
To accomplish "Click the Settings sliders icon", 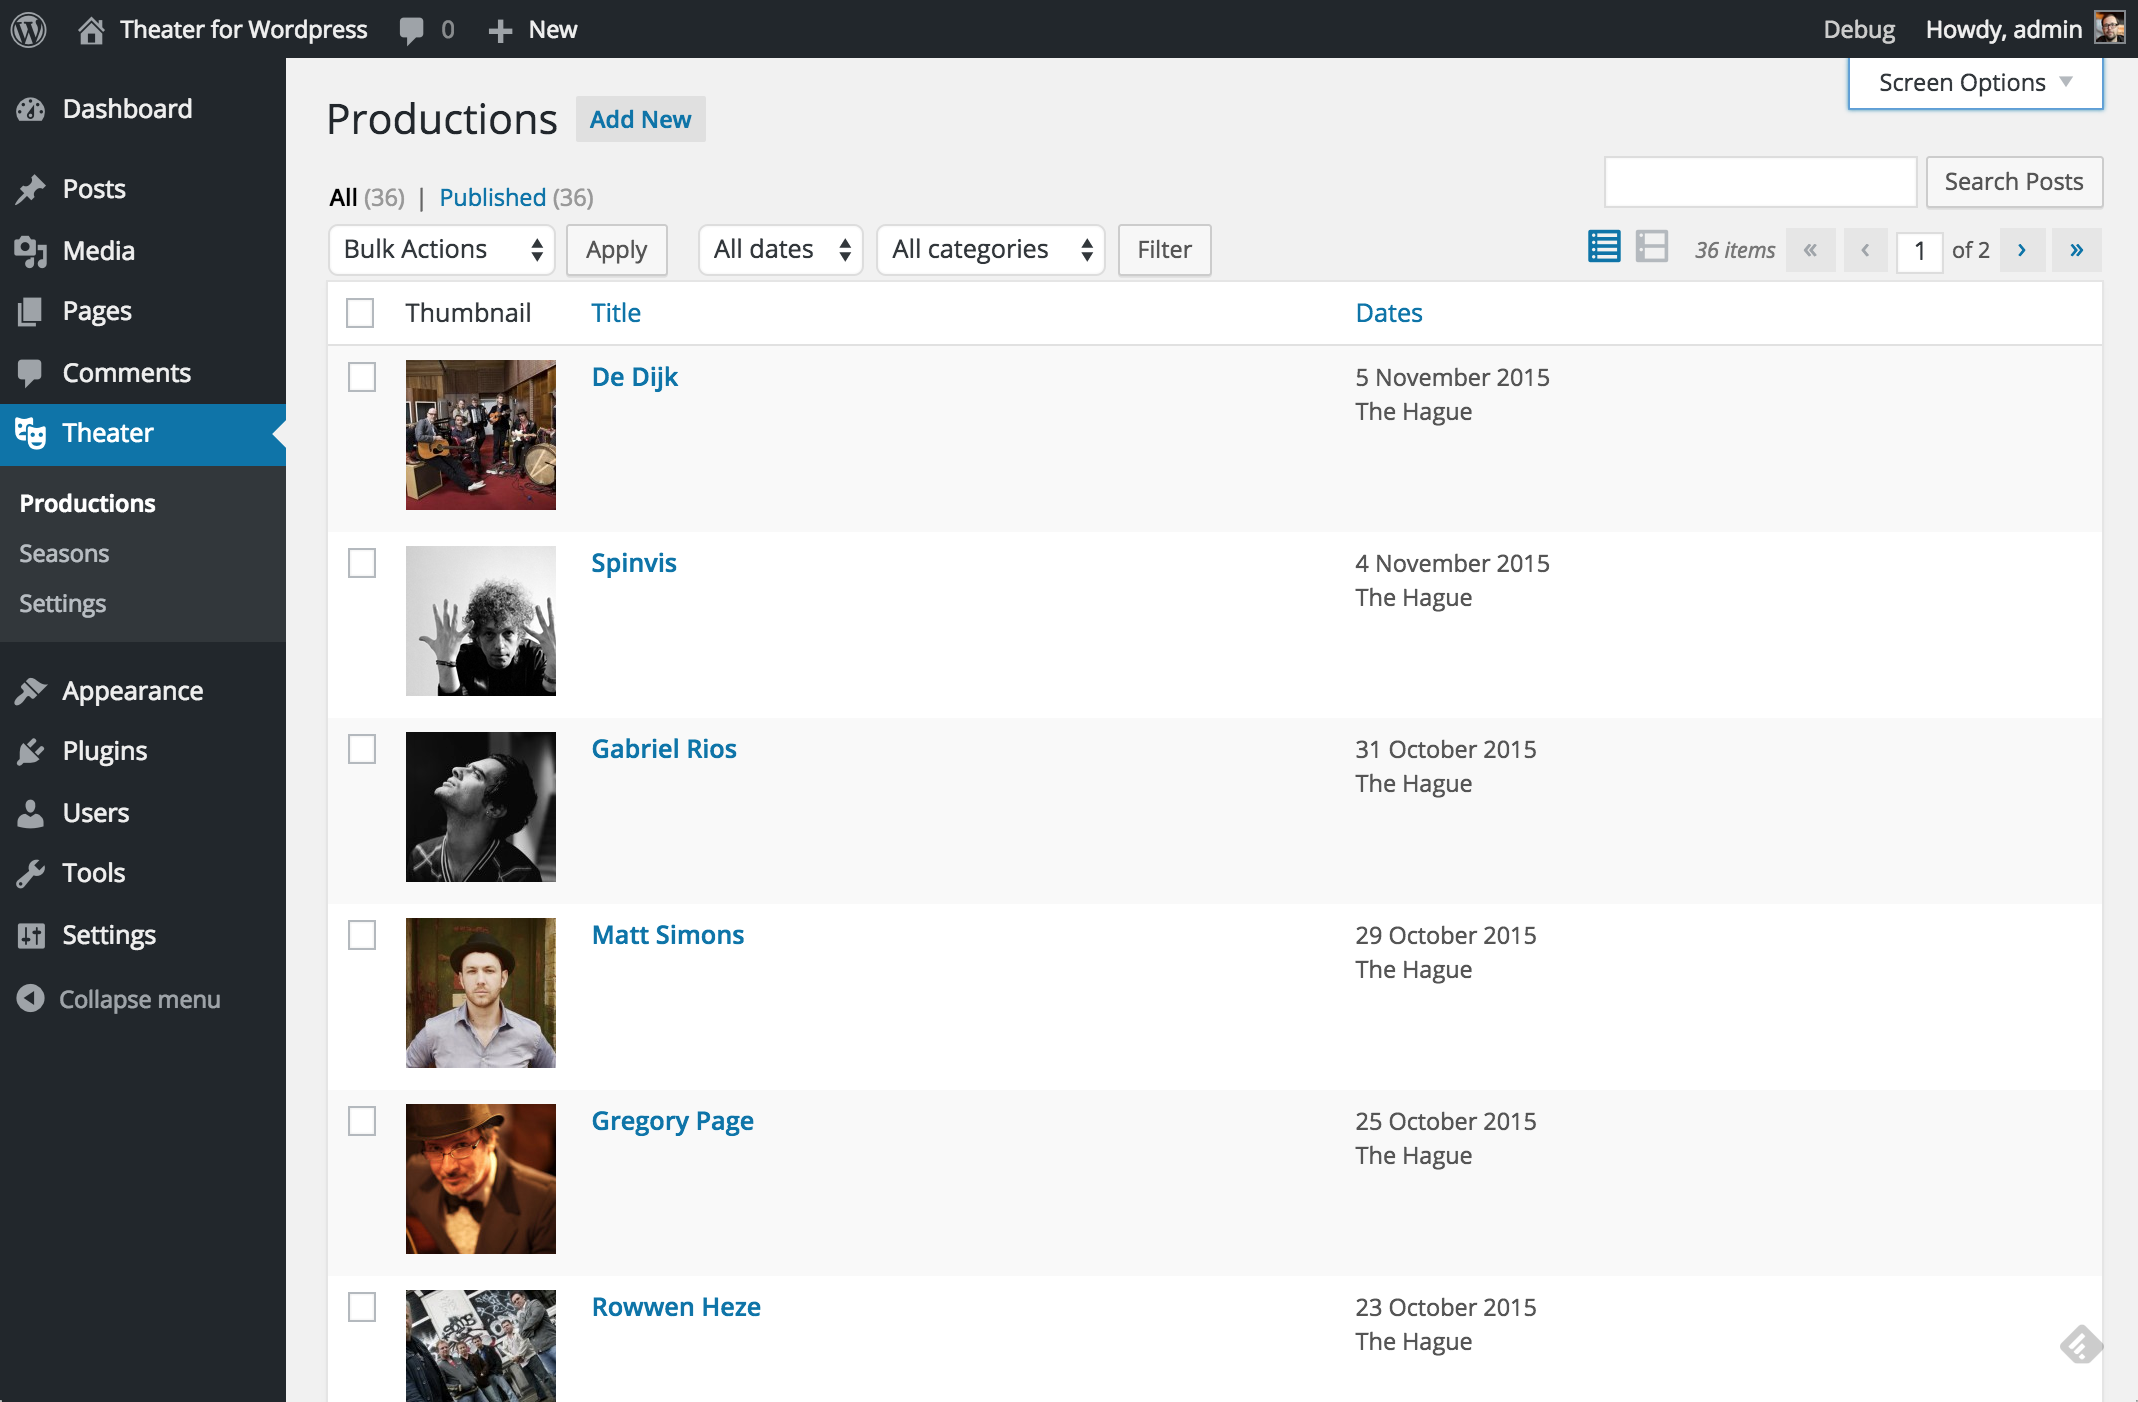I will (x=31, y=935).
